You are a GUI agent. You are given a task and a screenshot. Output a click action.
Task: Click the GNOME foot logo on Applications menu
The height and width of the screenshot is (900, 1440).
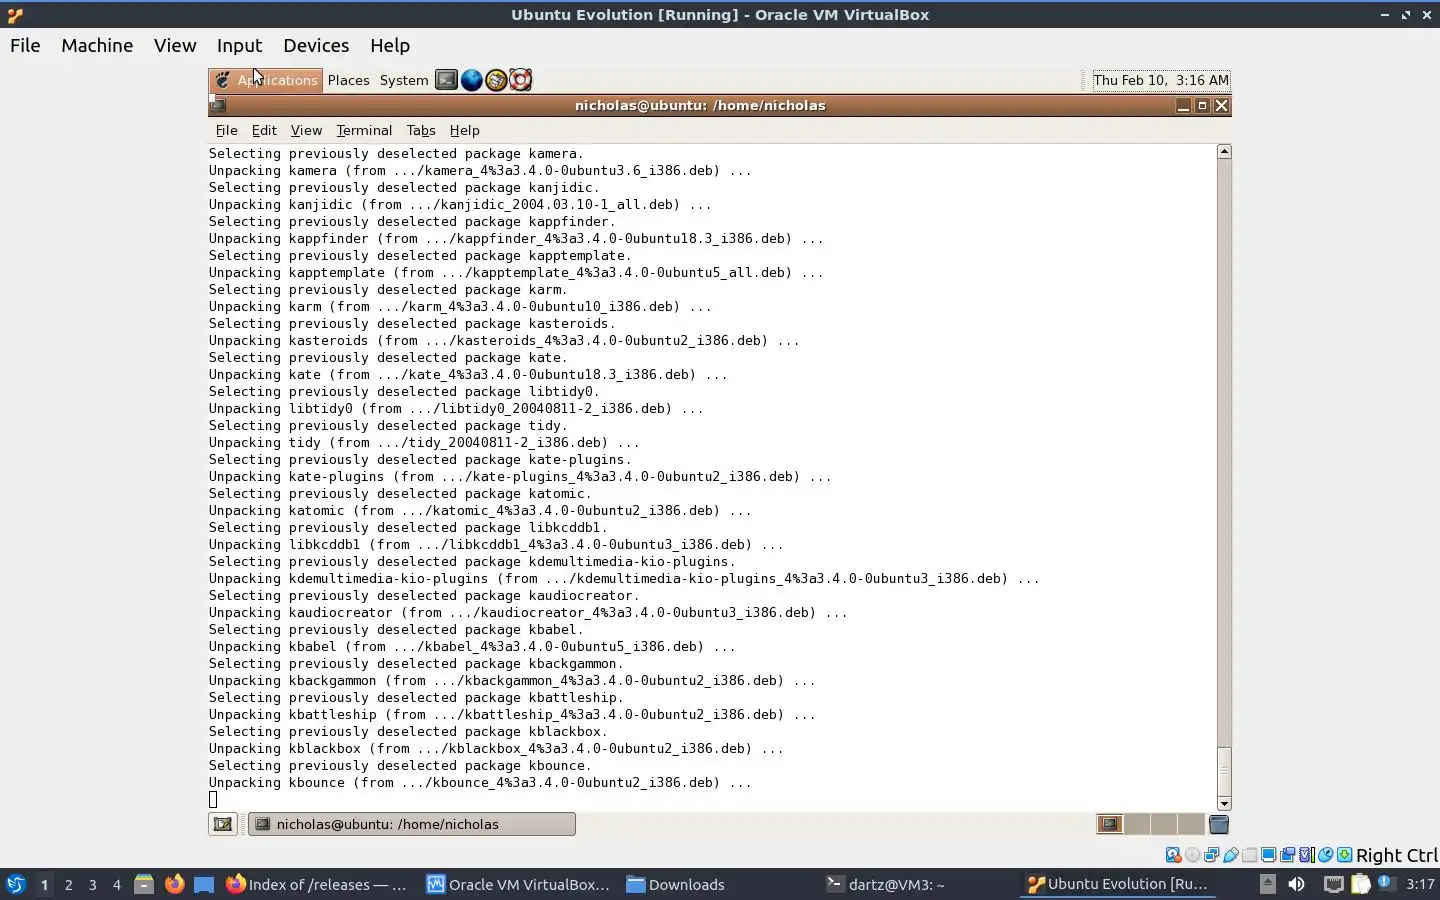(x=223, y=80)
